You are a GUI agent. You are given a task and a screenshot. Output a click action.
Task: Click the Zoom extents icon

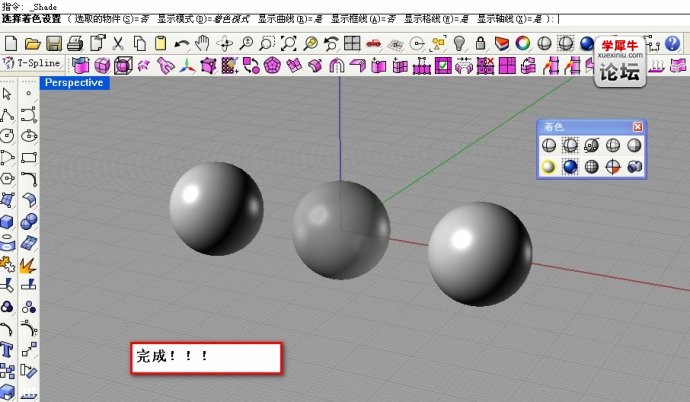pos(289,44)
